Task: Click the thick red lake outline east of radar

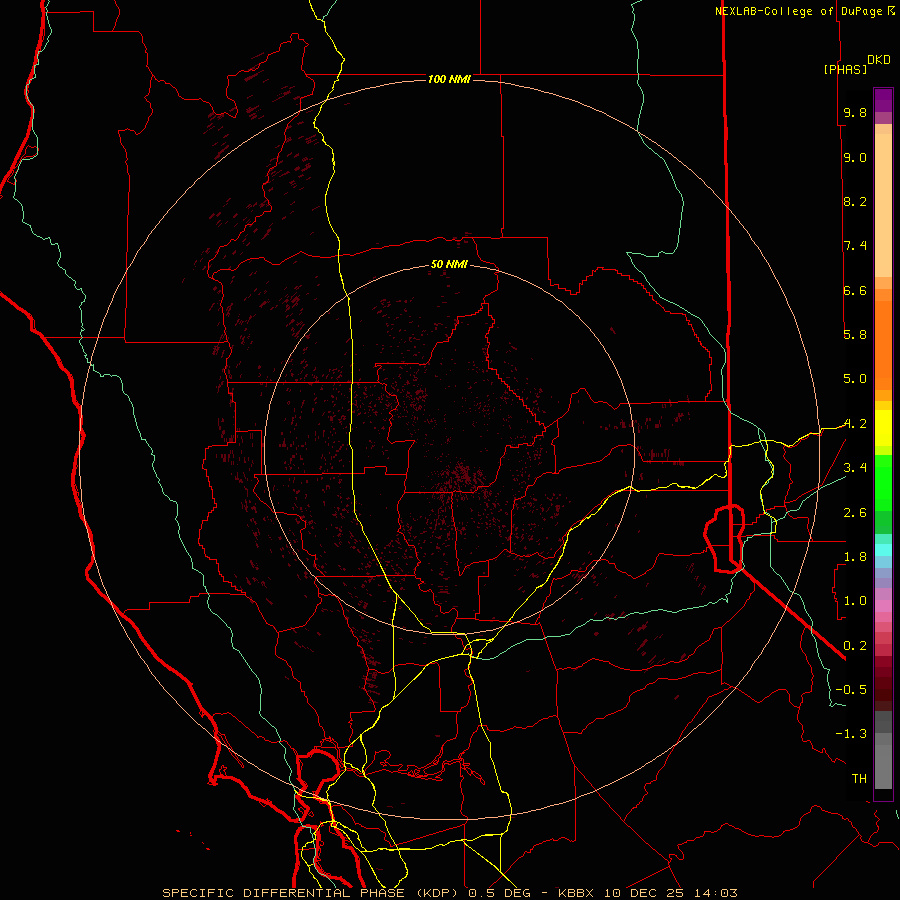Action: [724, 539]
